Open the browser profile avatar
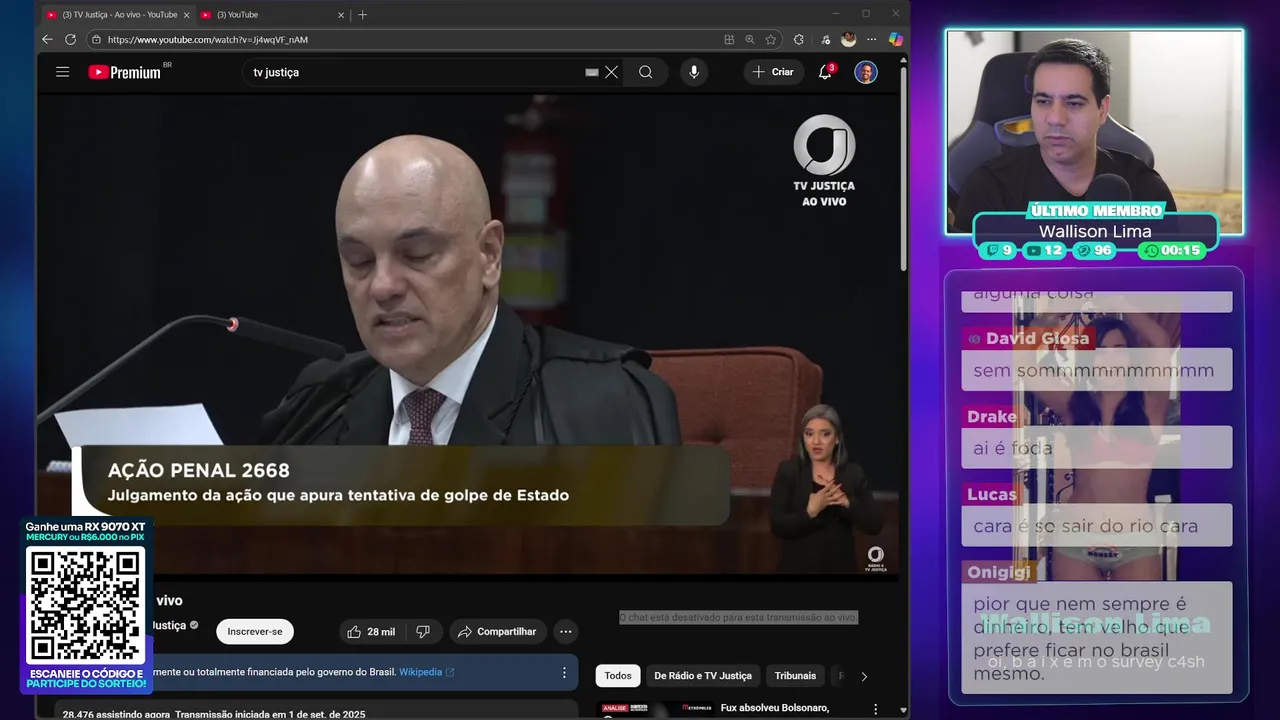 point(849,39)
